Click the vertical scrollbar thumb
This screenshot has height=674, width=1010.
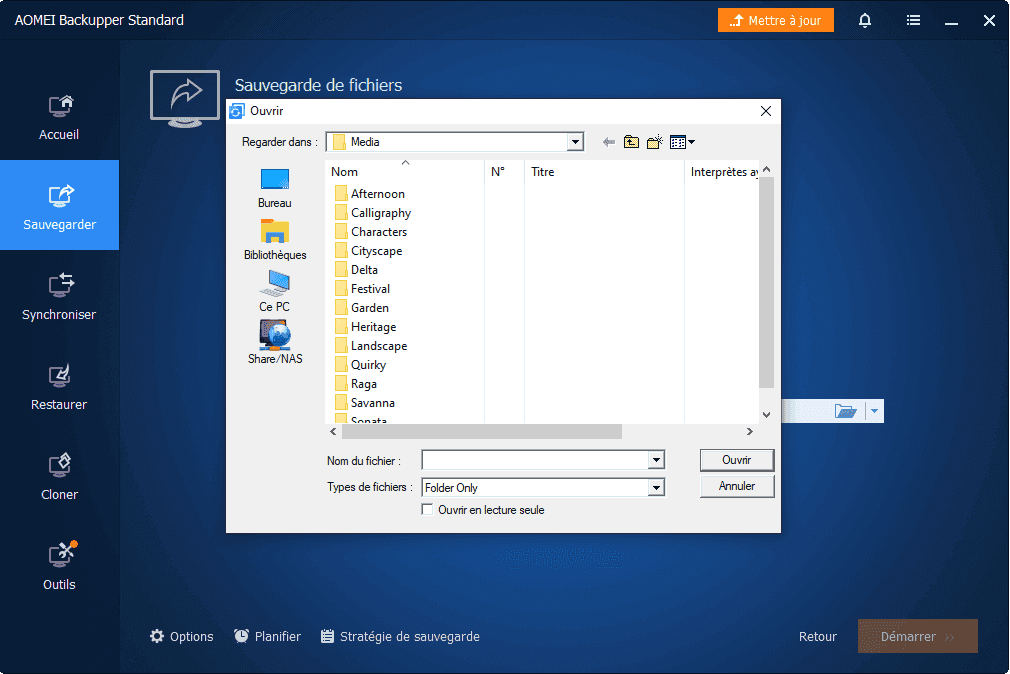[x=766, y=283]
